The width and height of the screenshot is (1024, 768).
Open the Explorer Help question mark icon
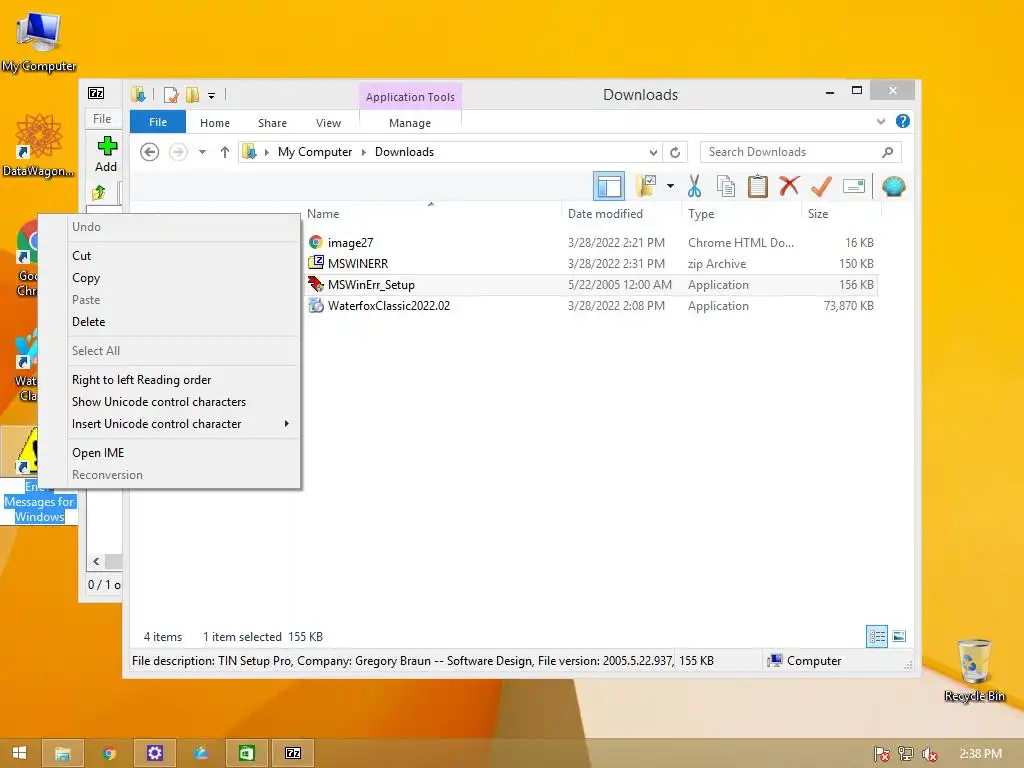point(903,121)
